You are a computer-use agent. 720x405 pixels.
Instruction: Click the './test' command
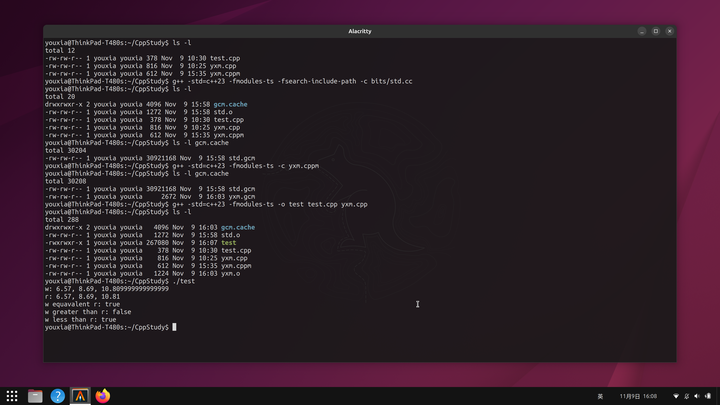pyautogui.click(x=184, y=281)
